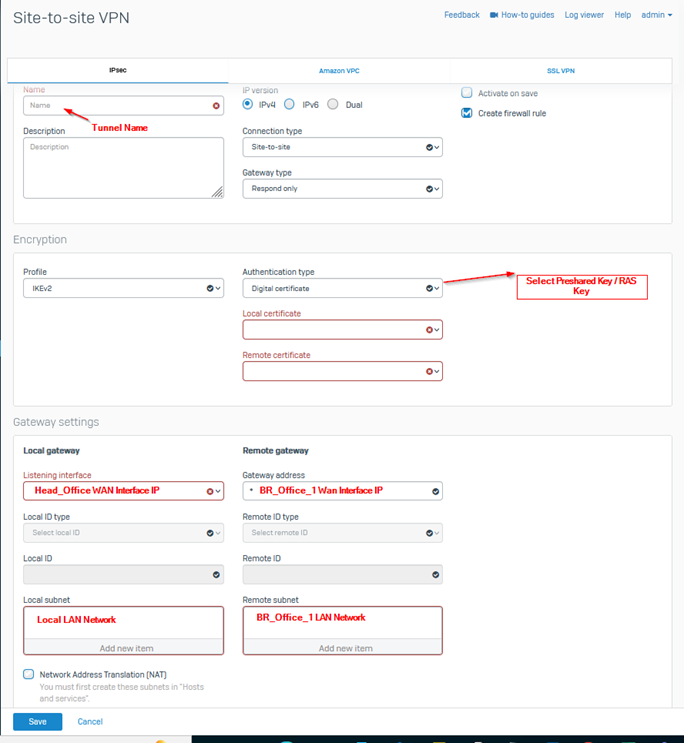Click the red error icon in Name field

pos(216,105)
